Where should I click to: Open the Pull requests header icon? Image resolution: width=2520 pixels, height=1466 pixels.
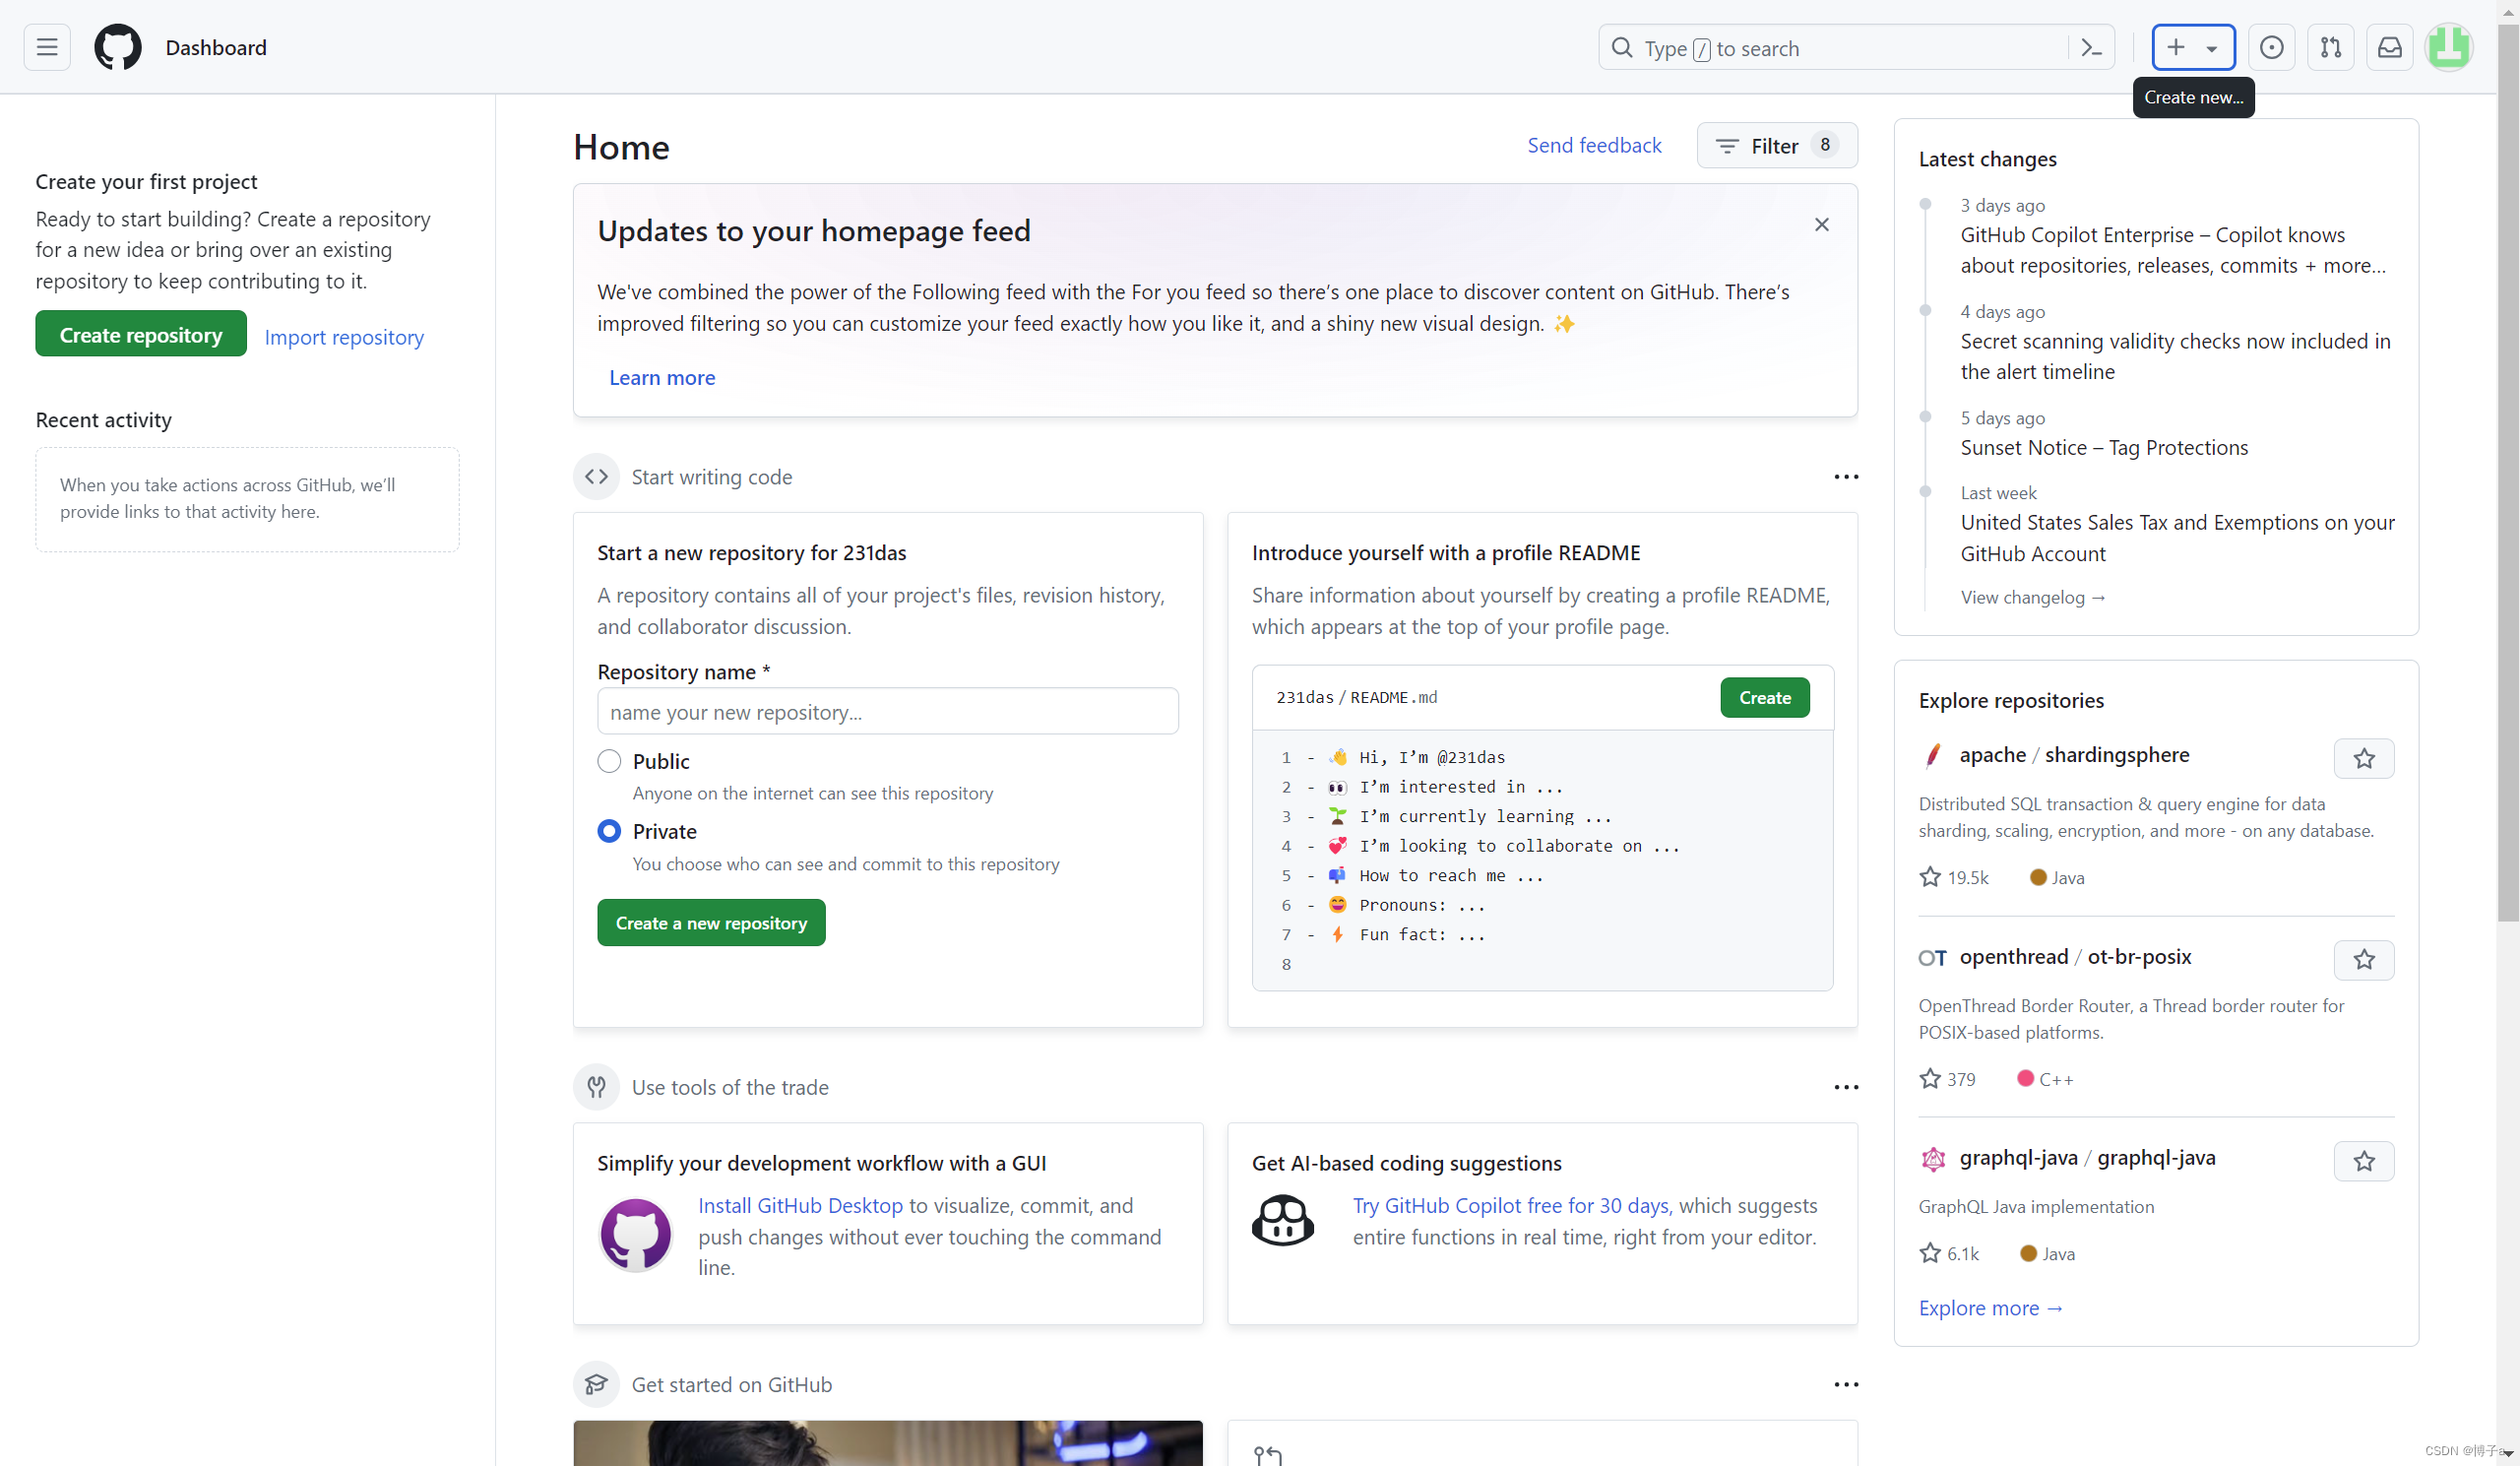pyautogui.click(x=2330, y=47)
